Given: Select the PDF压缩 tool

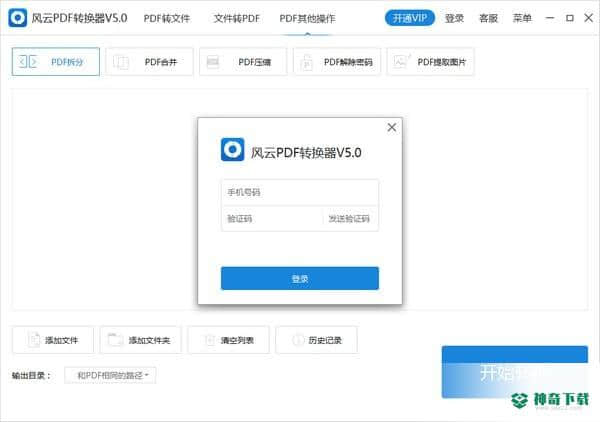Looking at the screenshot, I should coord(243,62).
